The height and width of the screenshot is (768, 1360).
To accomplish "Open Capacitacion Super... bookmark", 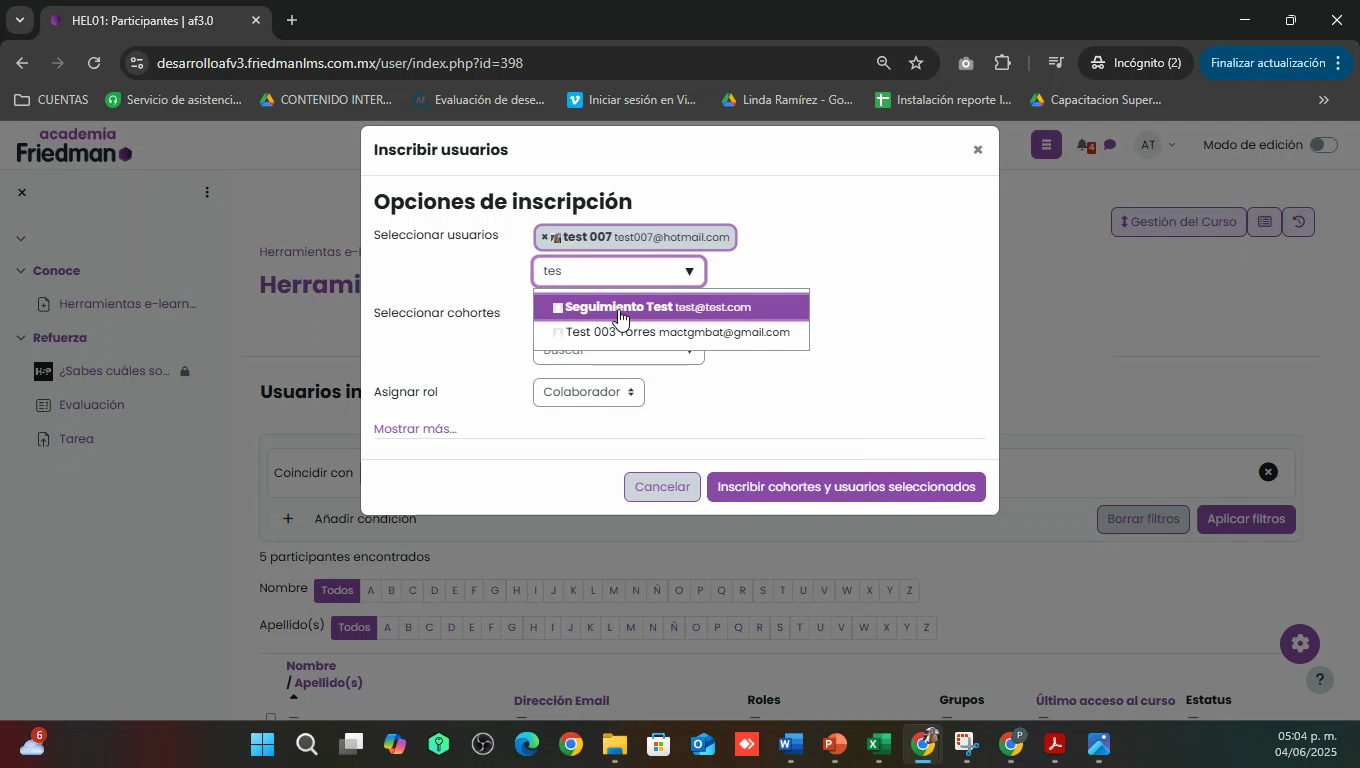I will click(1095, 100).
